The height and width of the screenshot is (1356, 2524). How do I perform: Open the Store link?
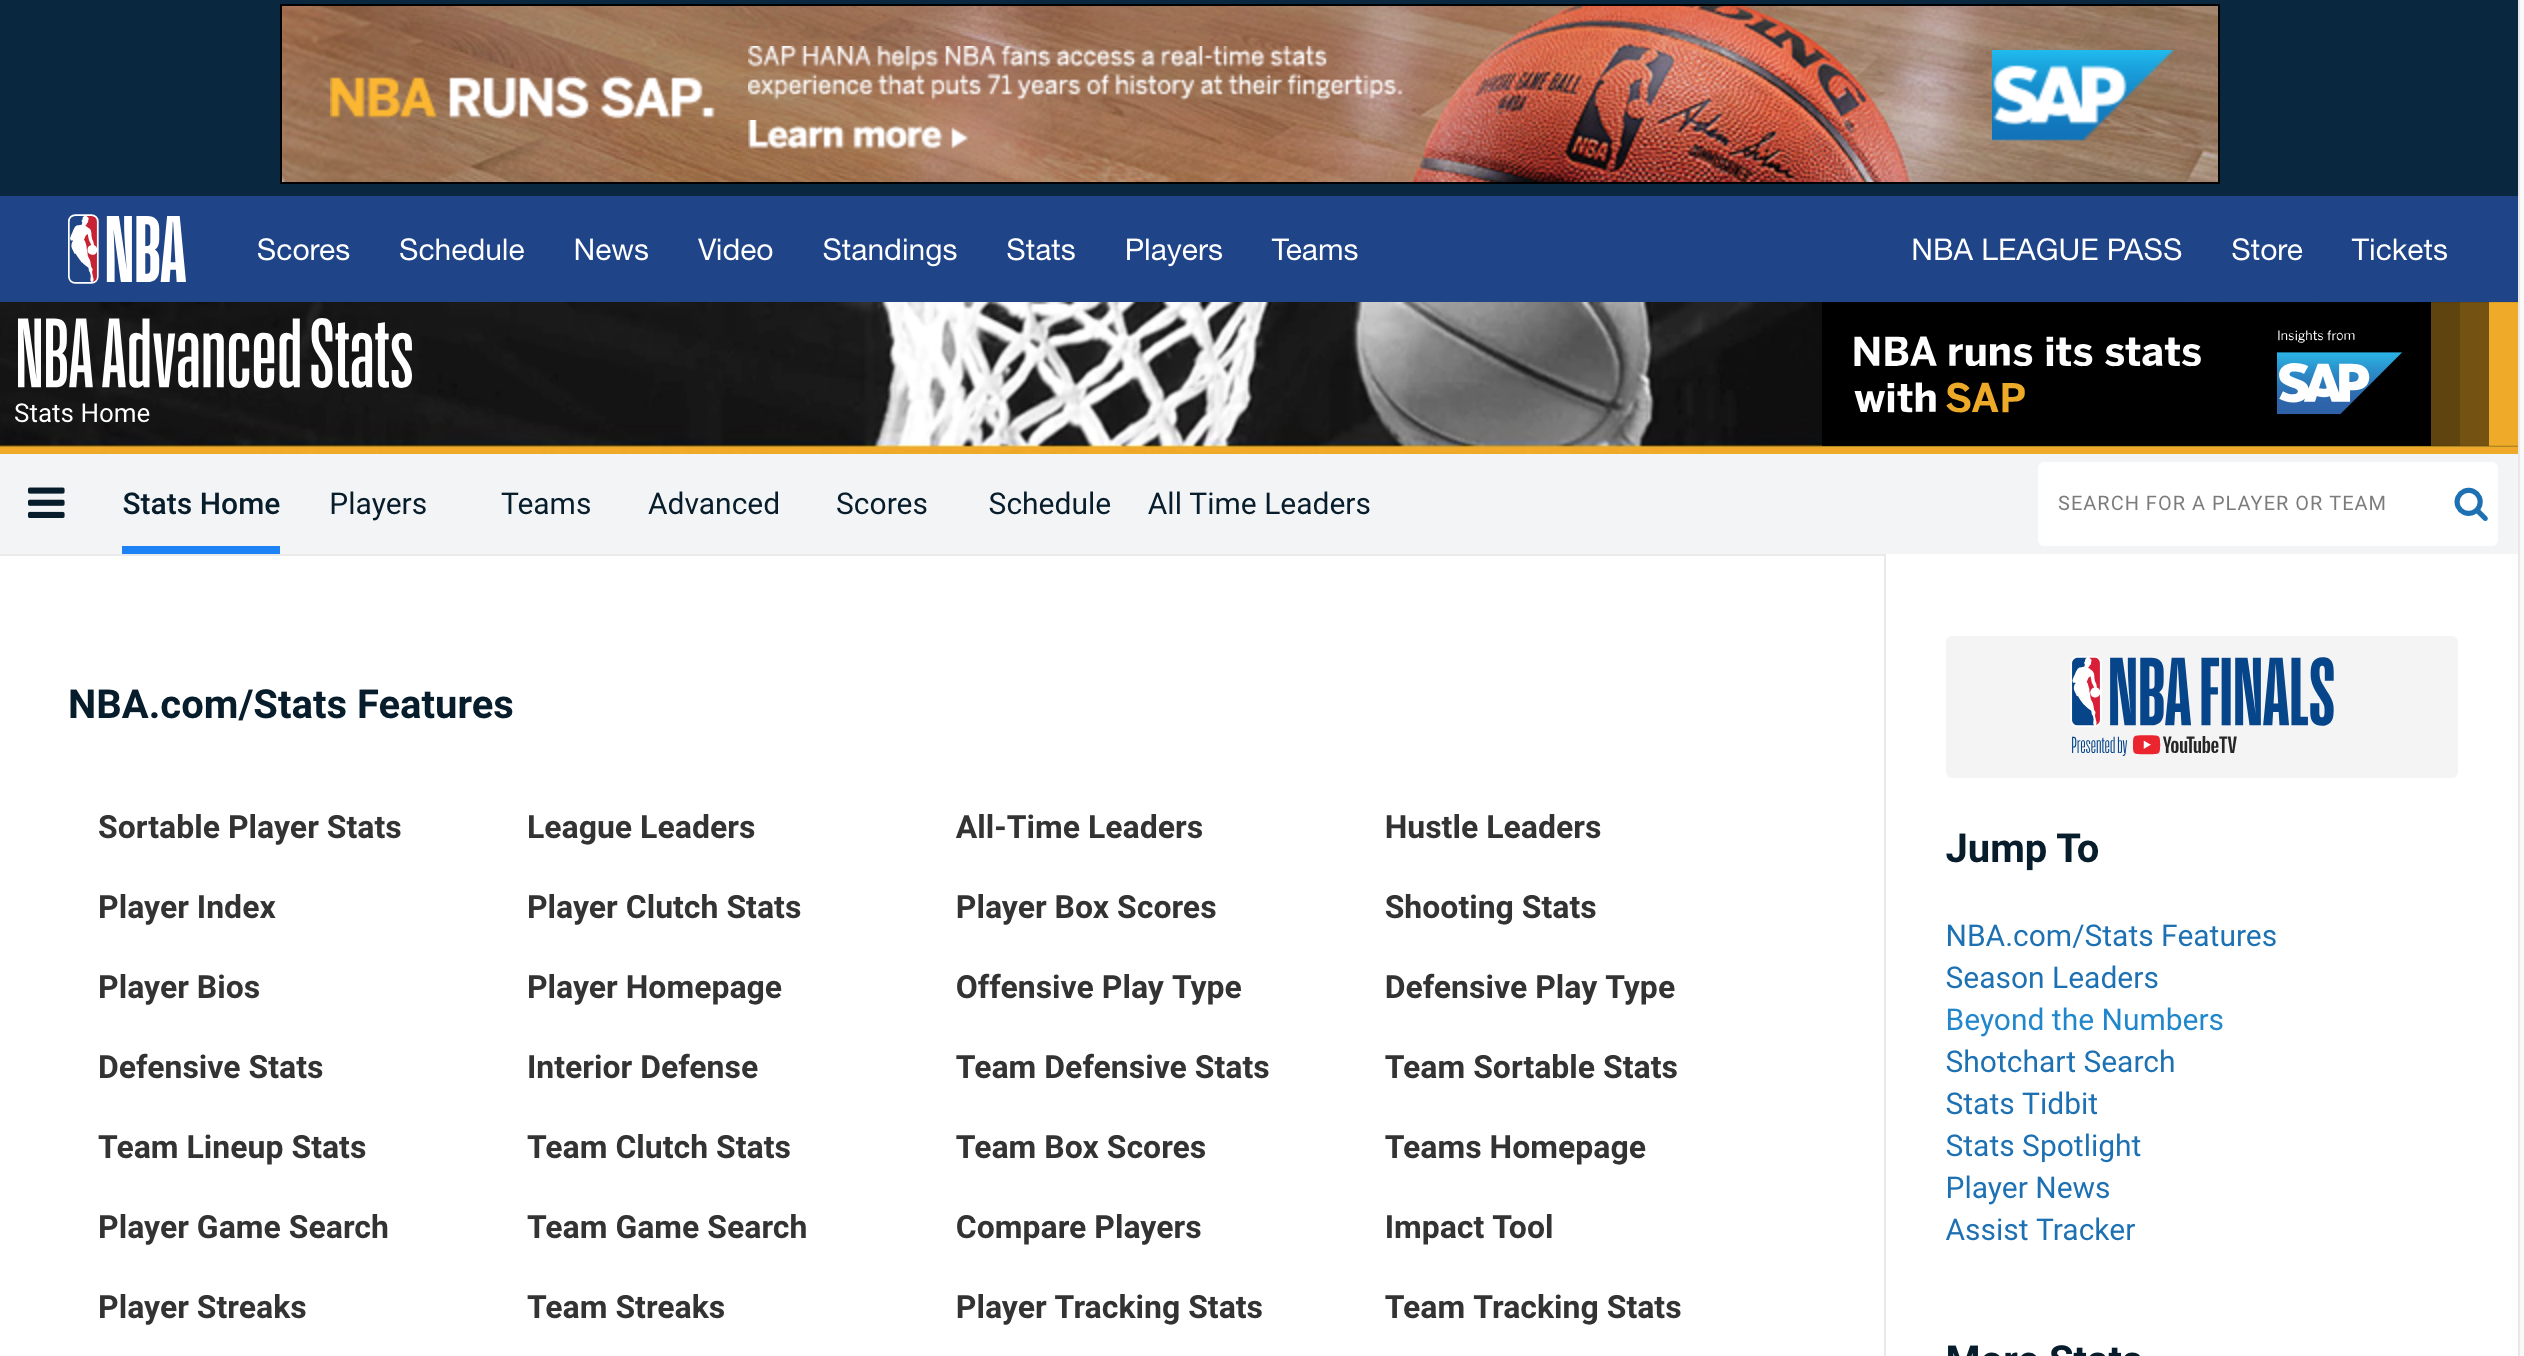point(2266,250)
